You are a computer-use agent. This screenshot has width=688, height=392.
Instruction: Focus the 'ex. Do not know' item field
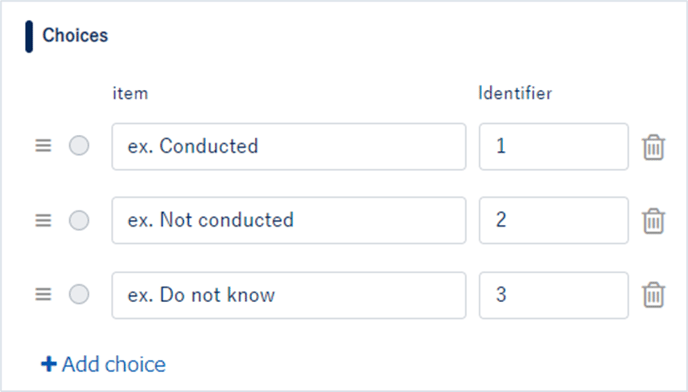coord(289,295)
